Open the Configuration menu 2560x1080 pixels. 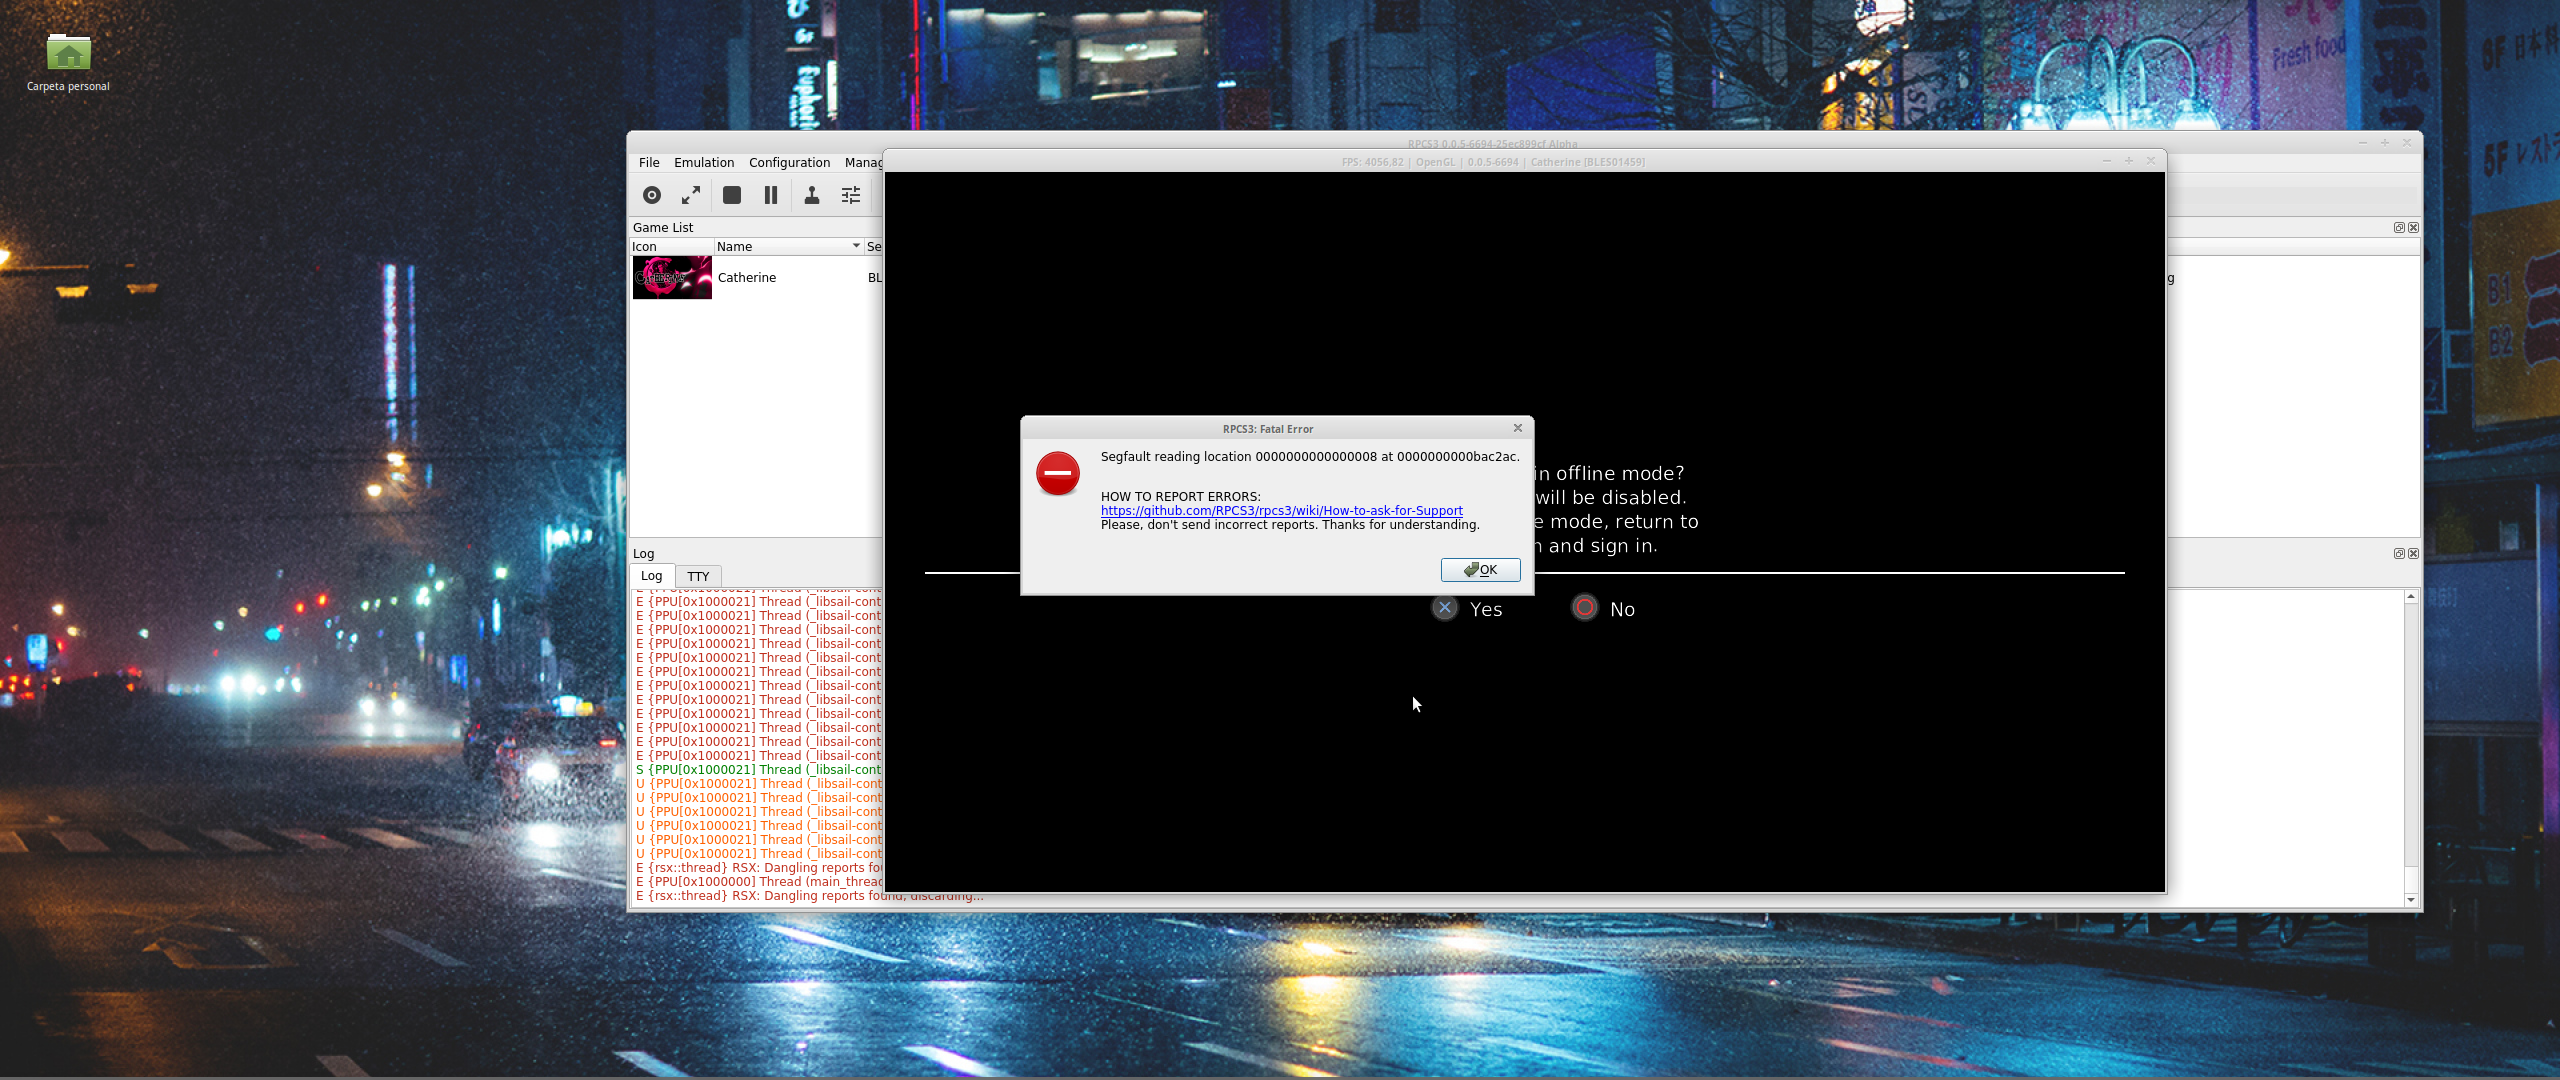(789, 162)
